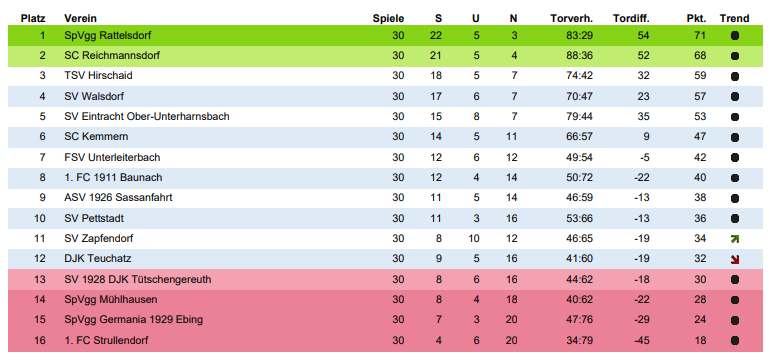Select SV Eintracht Ober-Unterharnsbach team name
Image resolution: width=770 pixels, height=360 pixels.
(147, 116)
